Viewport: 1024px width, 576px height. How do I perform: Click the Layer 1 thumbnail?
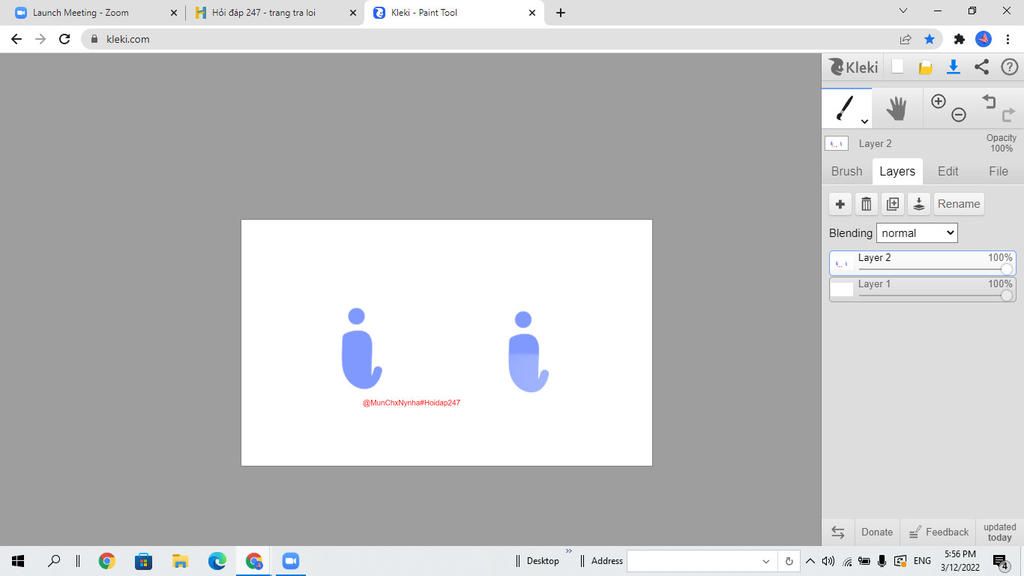pyautogui.click(x=842, y=289)
